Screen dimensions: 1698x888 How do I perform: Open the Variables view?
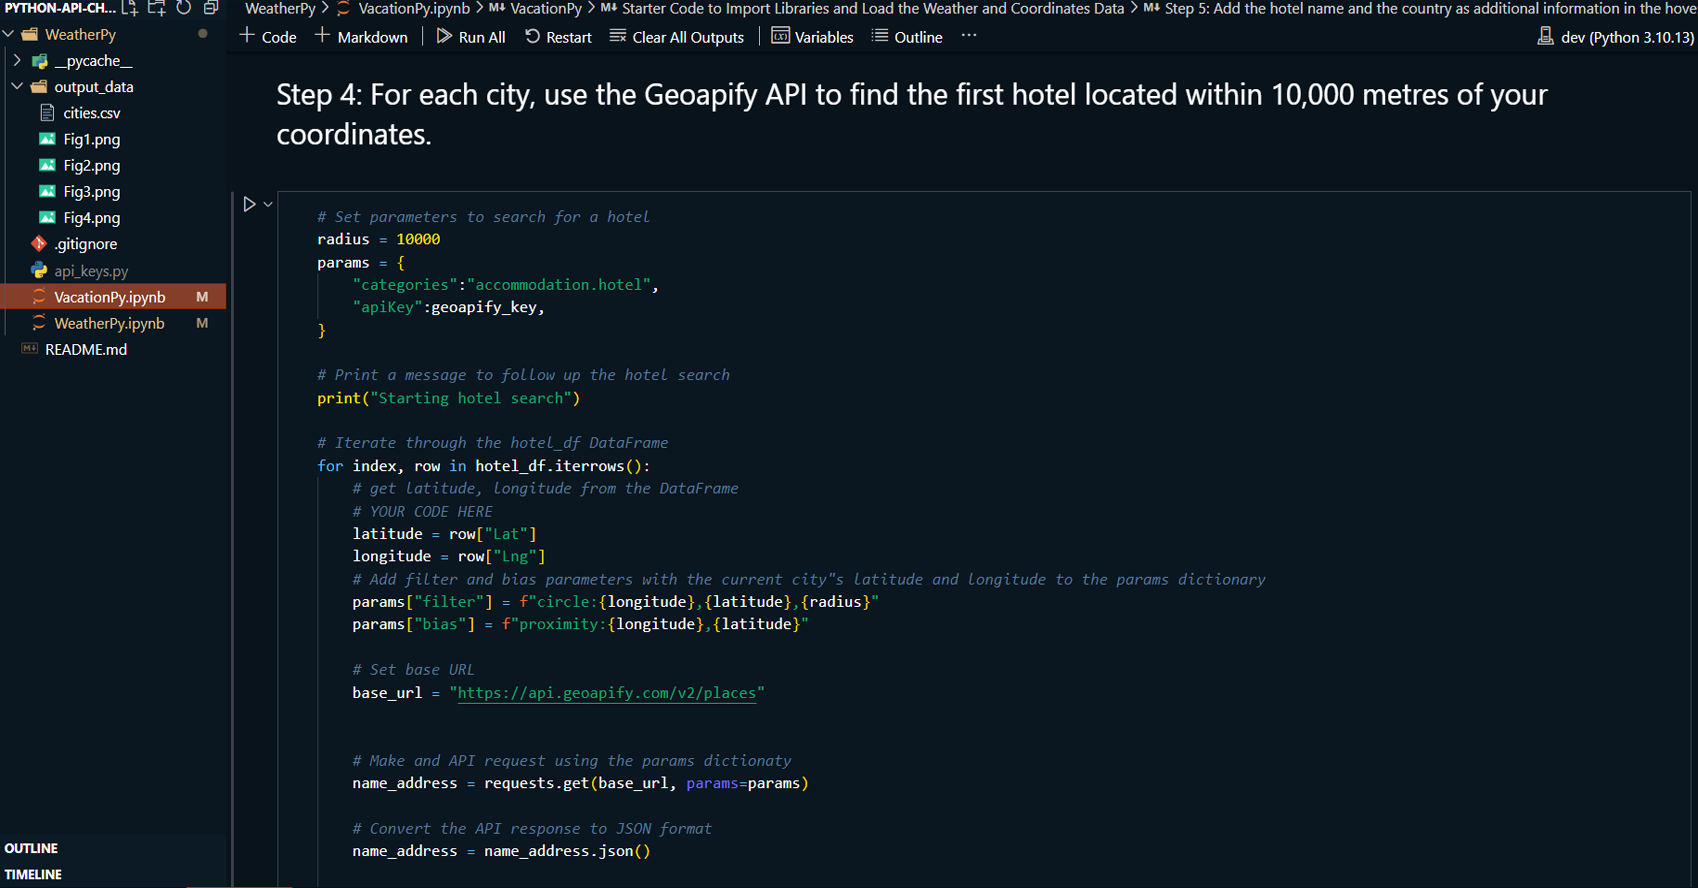click(812, 37)
